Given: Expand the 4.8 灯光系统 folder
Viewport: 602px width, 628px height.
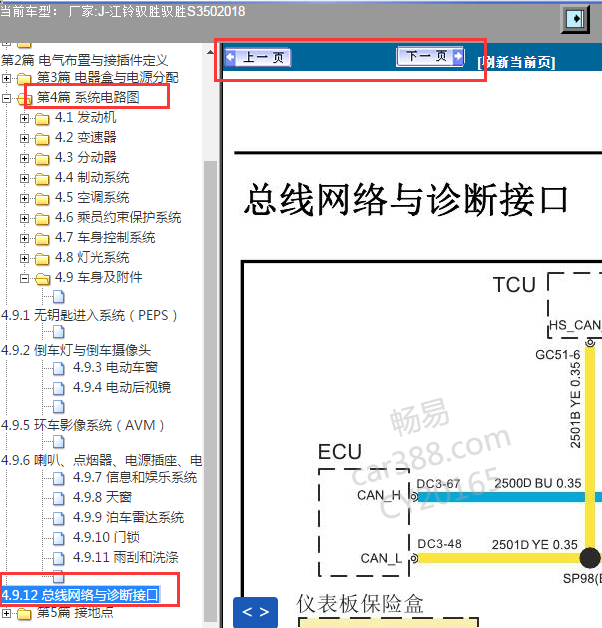Looking at the screenshot, I should tap(24, 259).
